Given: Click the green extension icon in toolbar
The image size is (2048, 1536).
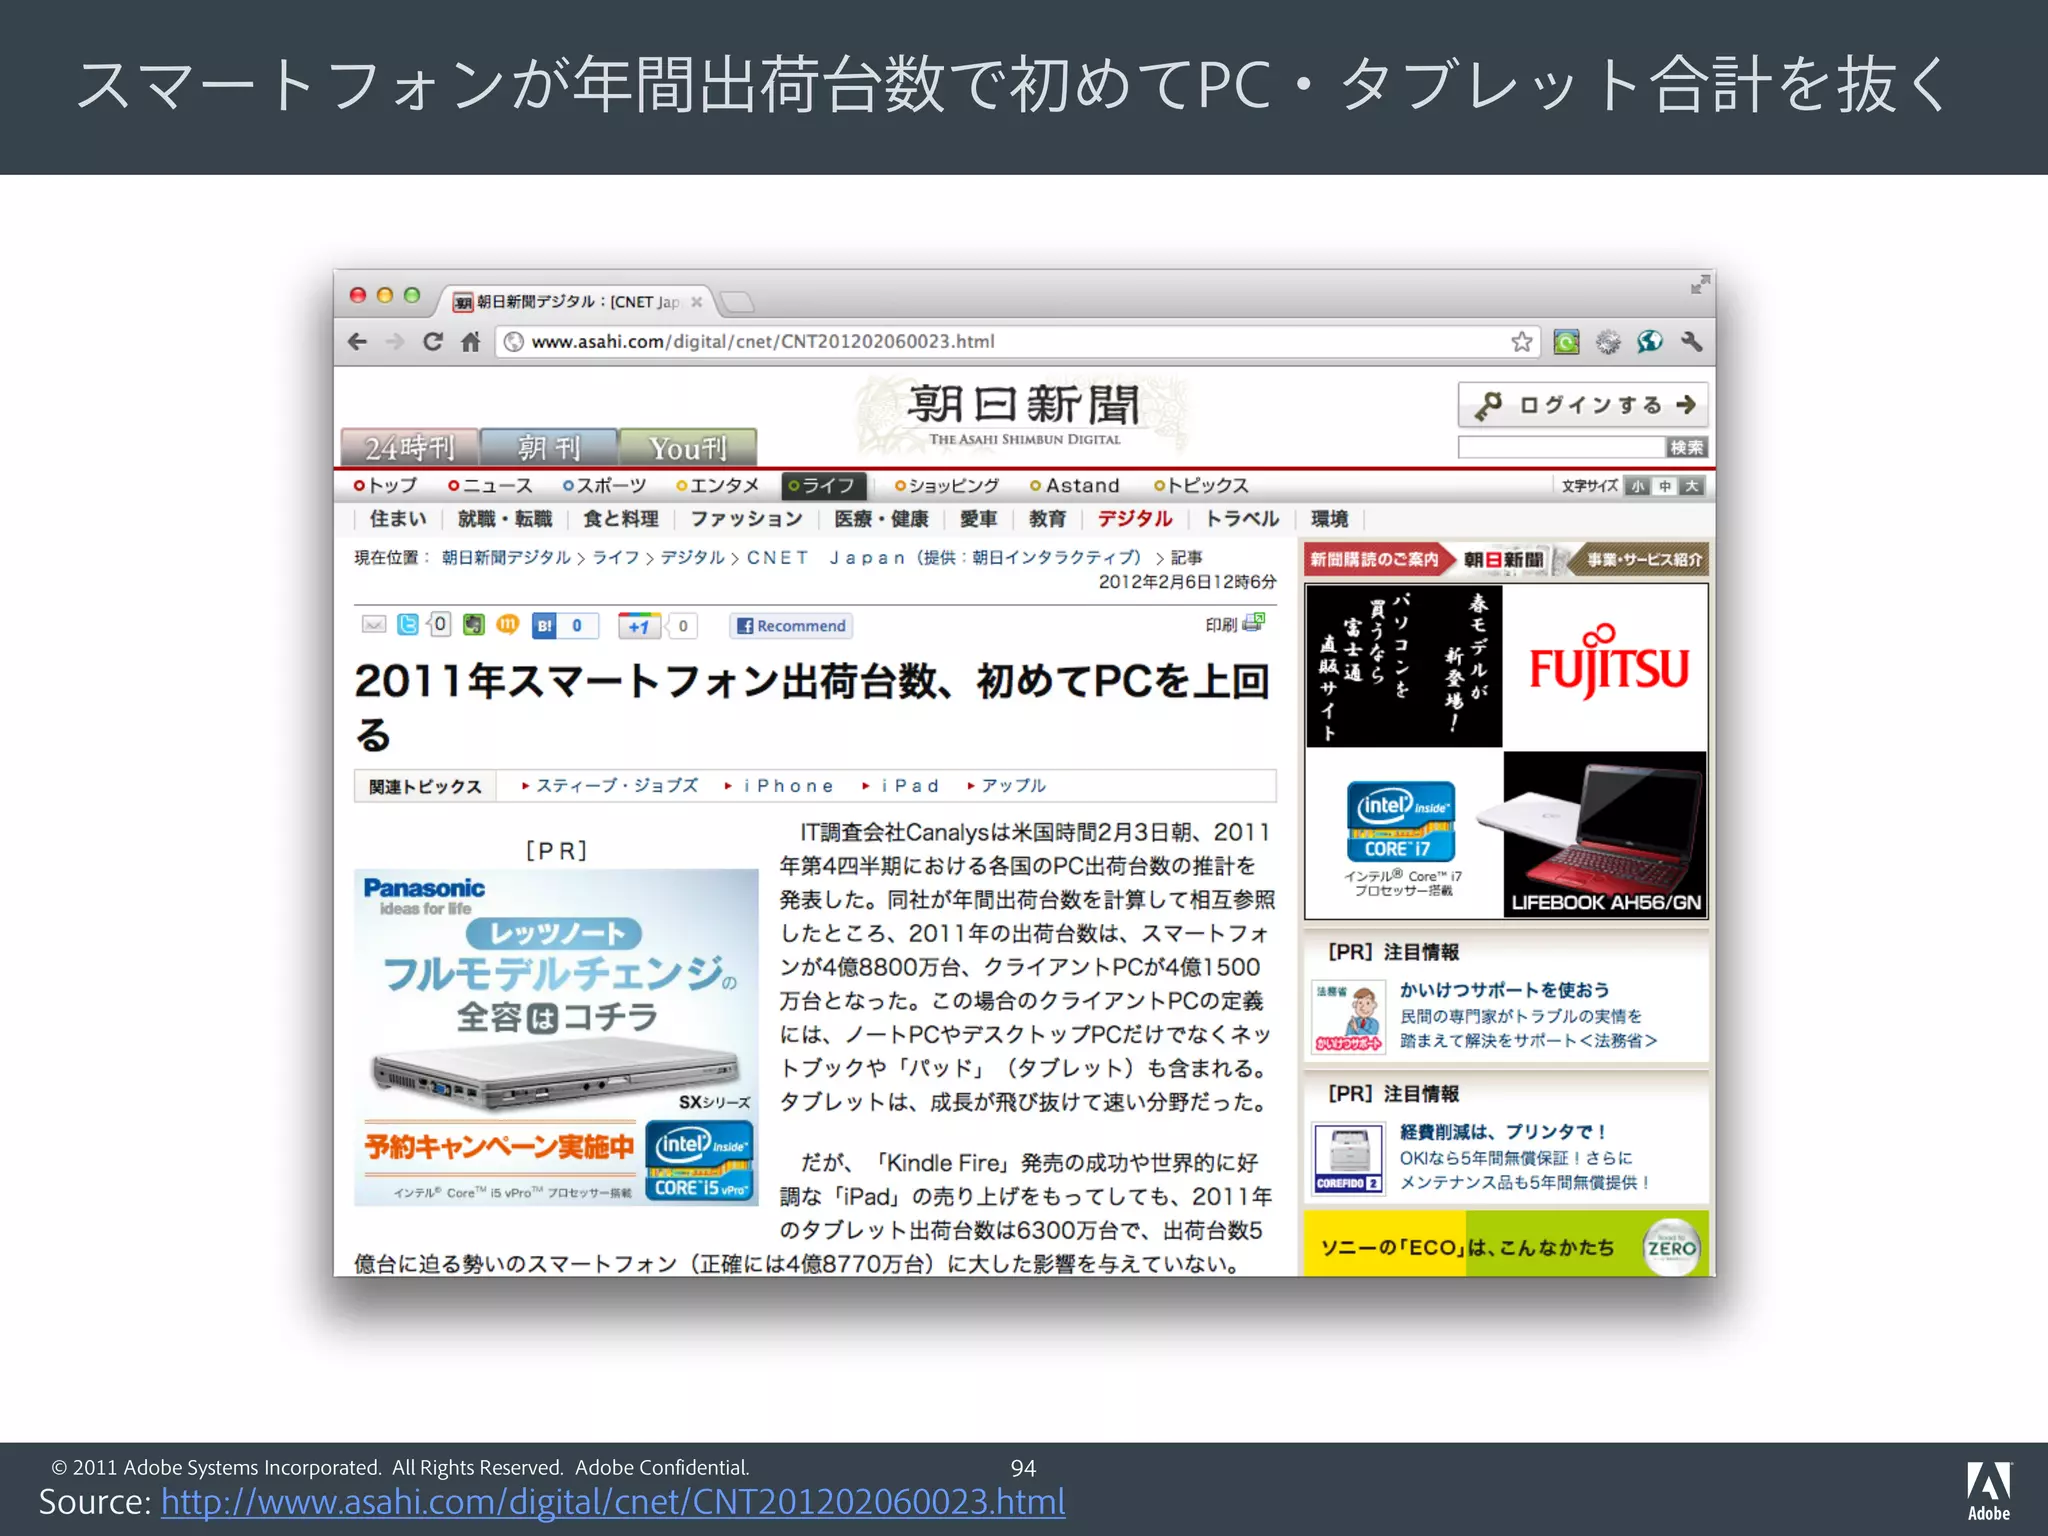Looking at the screenshot, I should pos(1566,342).
